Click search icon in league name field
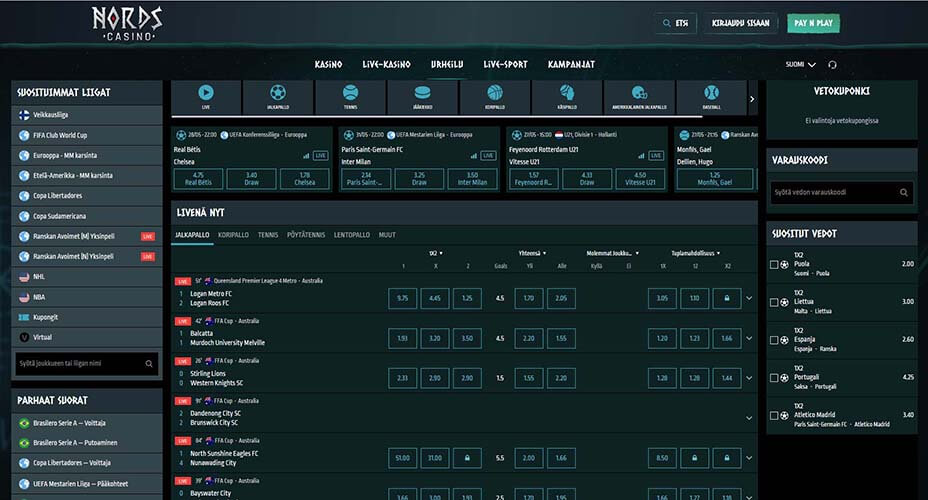 coord(149,363)
